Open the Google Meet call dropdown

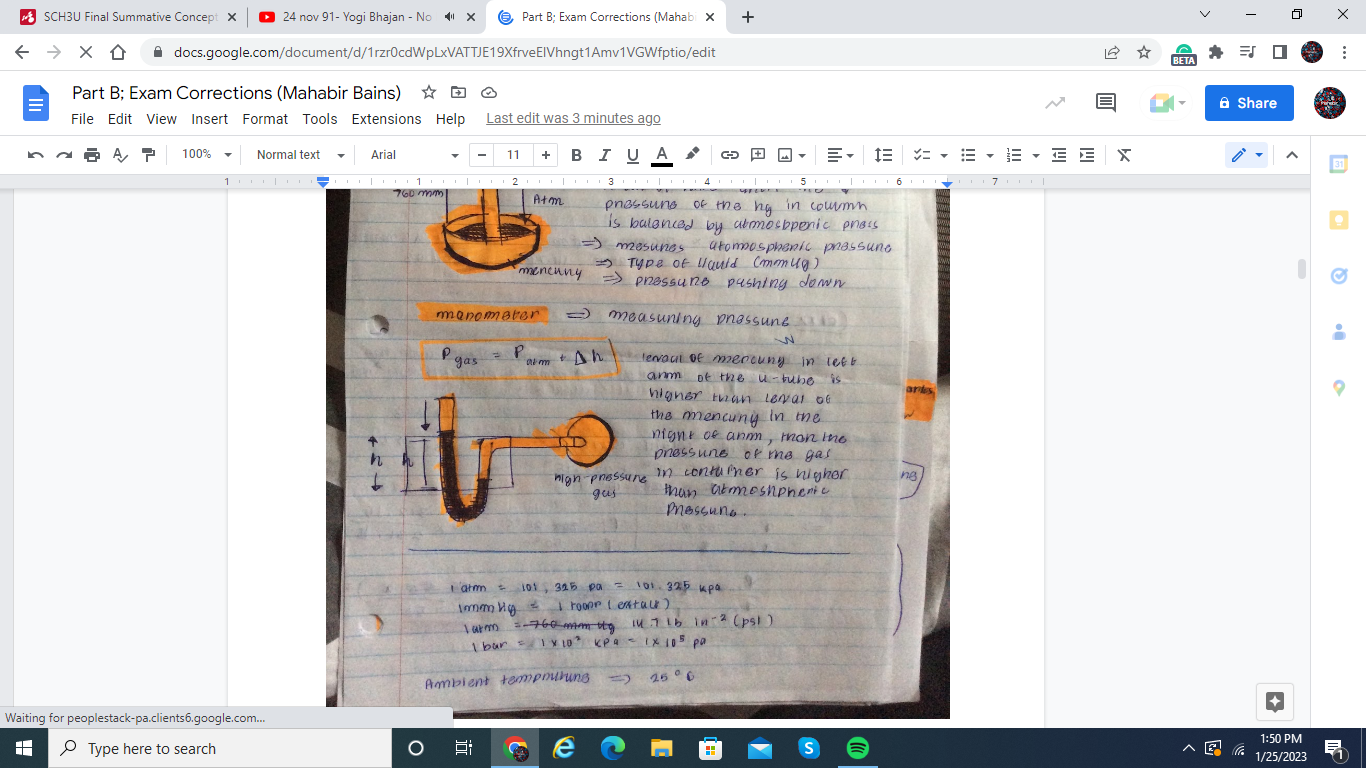[1167, 103]
